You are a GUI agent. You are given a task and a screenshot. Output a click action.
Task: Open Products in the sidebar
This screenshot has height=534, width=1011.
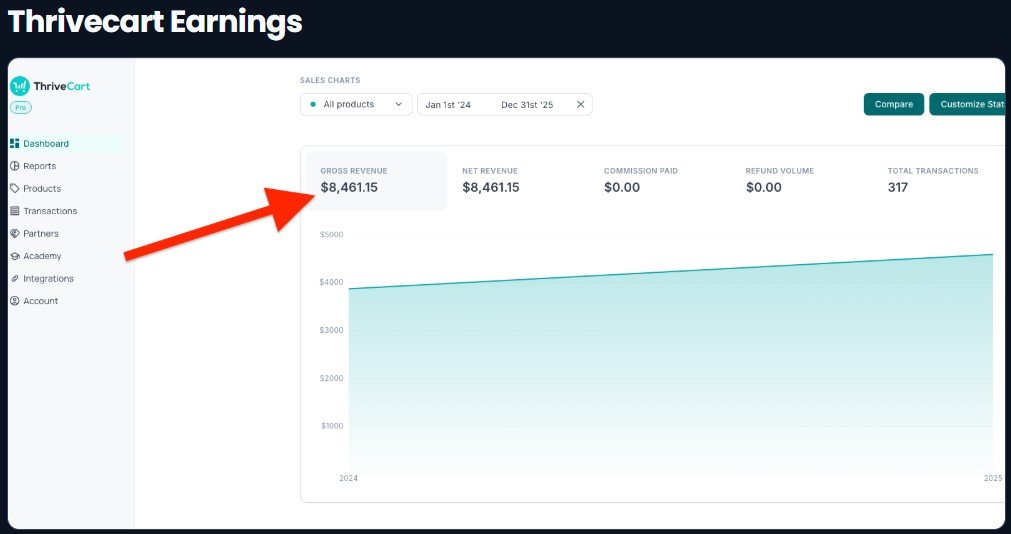pos(35,188)
